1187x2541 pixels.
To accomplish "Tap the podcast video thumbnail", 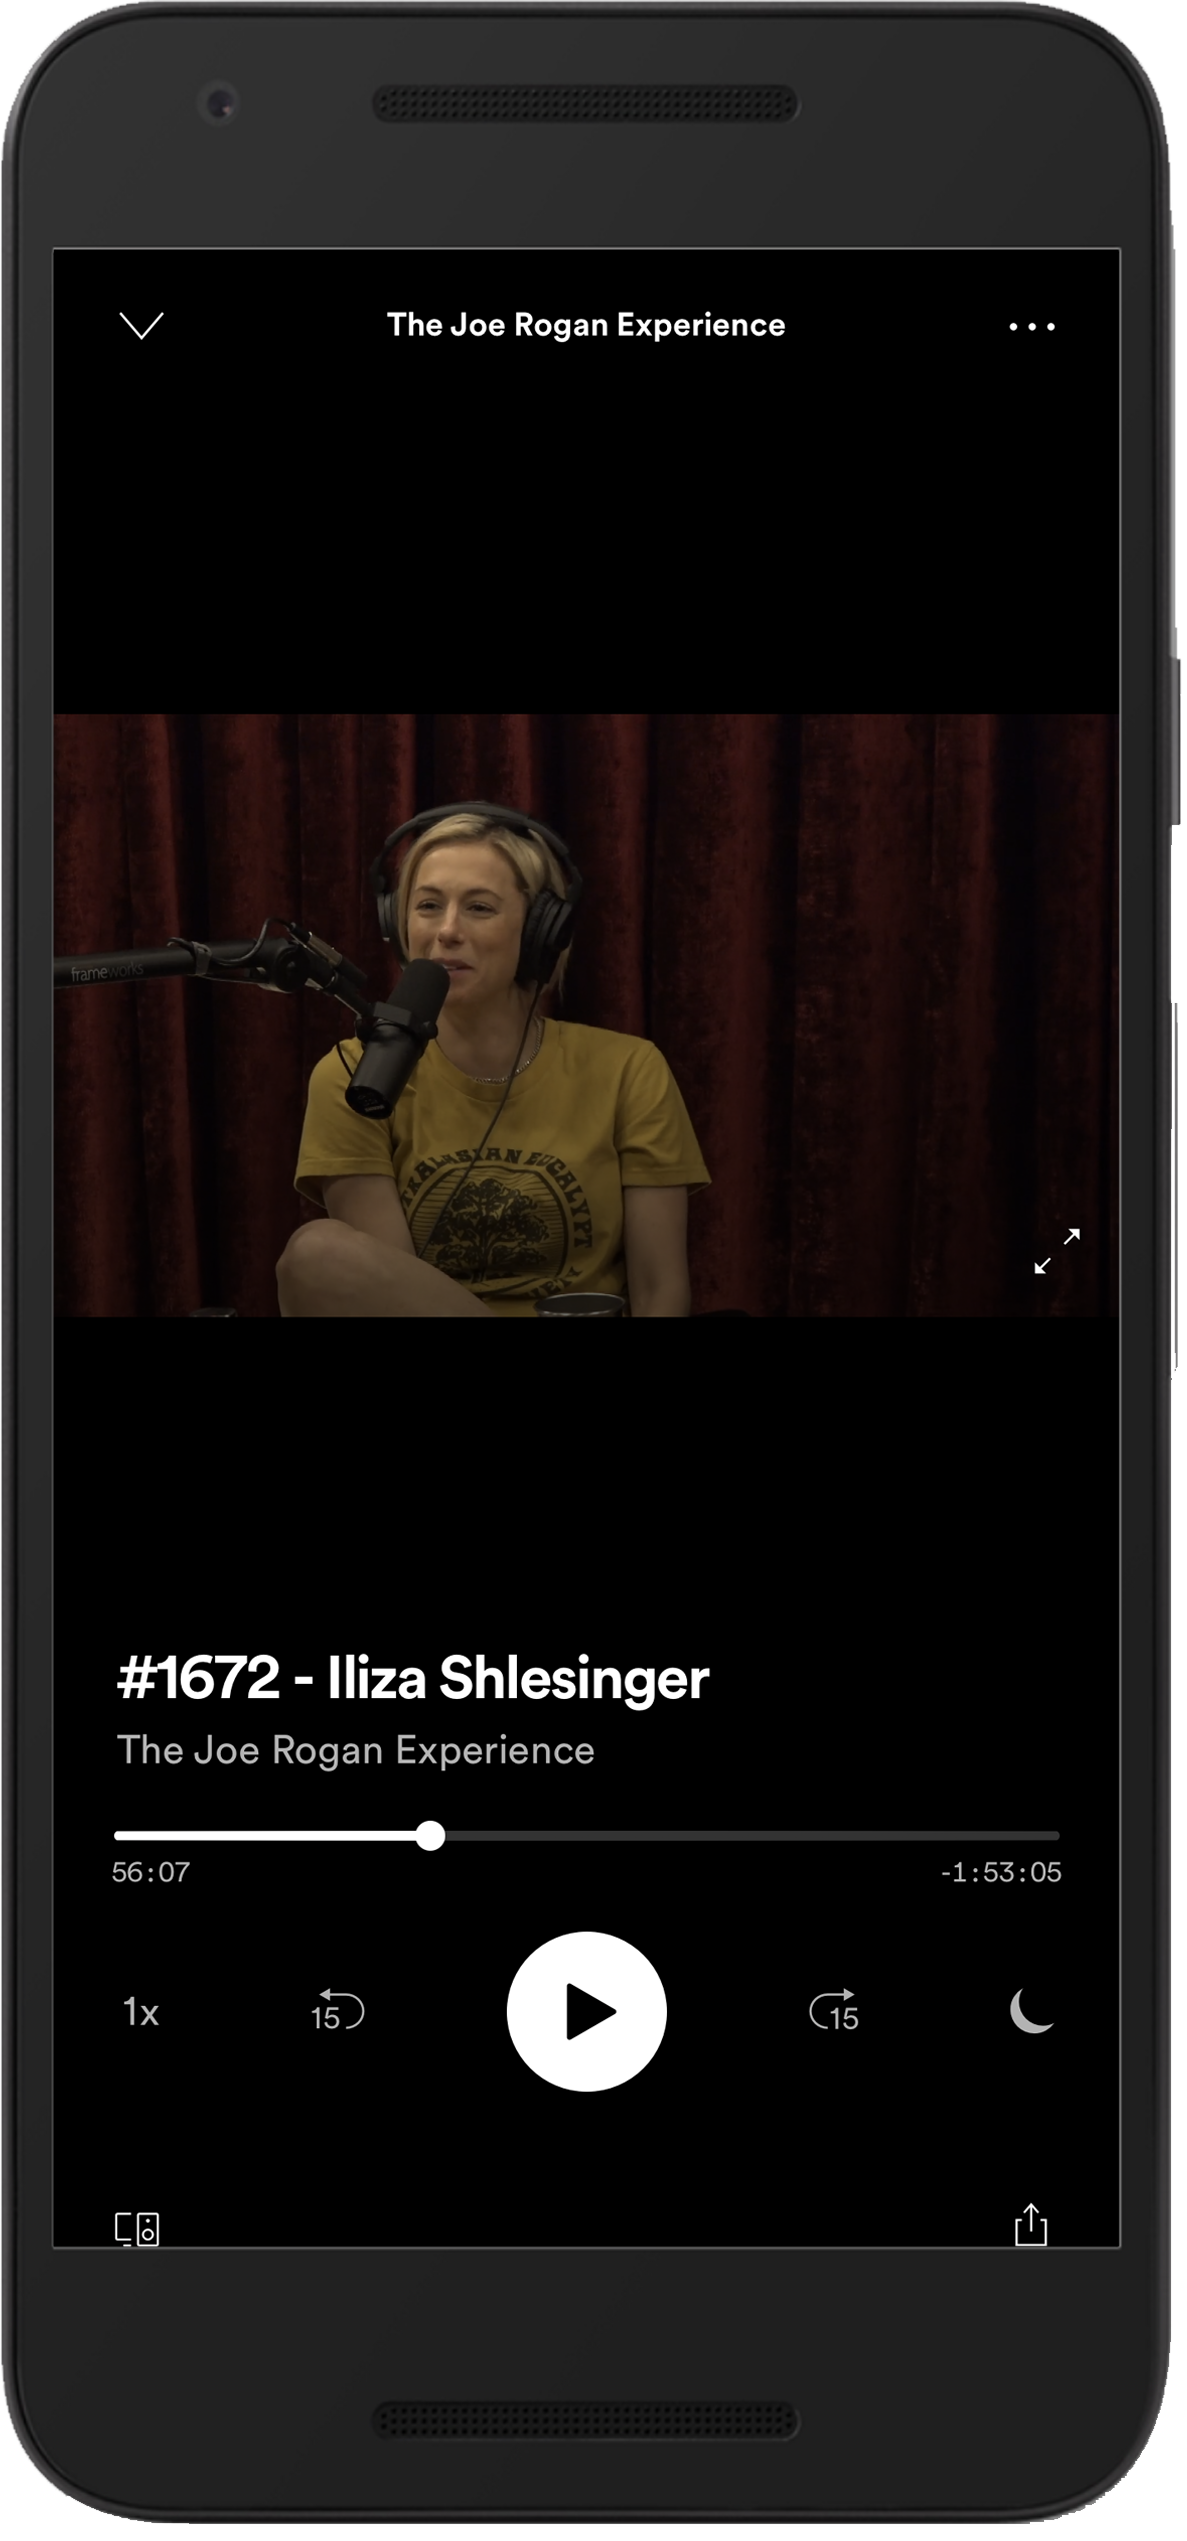I will tap(586, 1015).
